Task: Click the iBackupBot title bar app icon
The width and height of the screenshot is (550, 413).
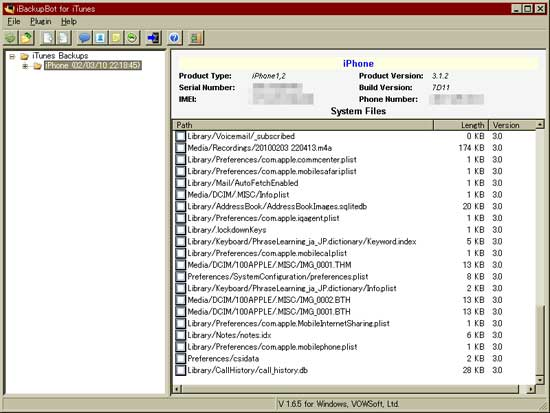Action: click(x=9, y=8)
